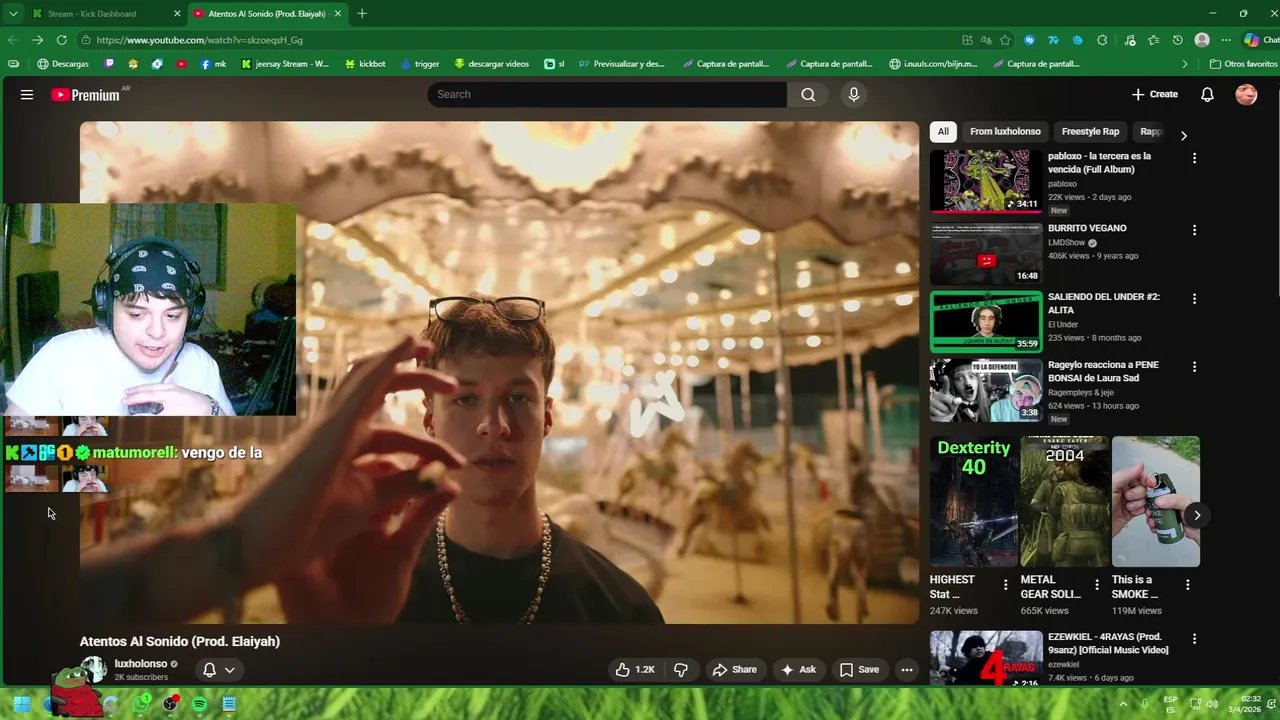Select the Freestyle Rap chip
The height and width of the screenshot is (720, 1280).
coord(1090,131)
